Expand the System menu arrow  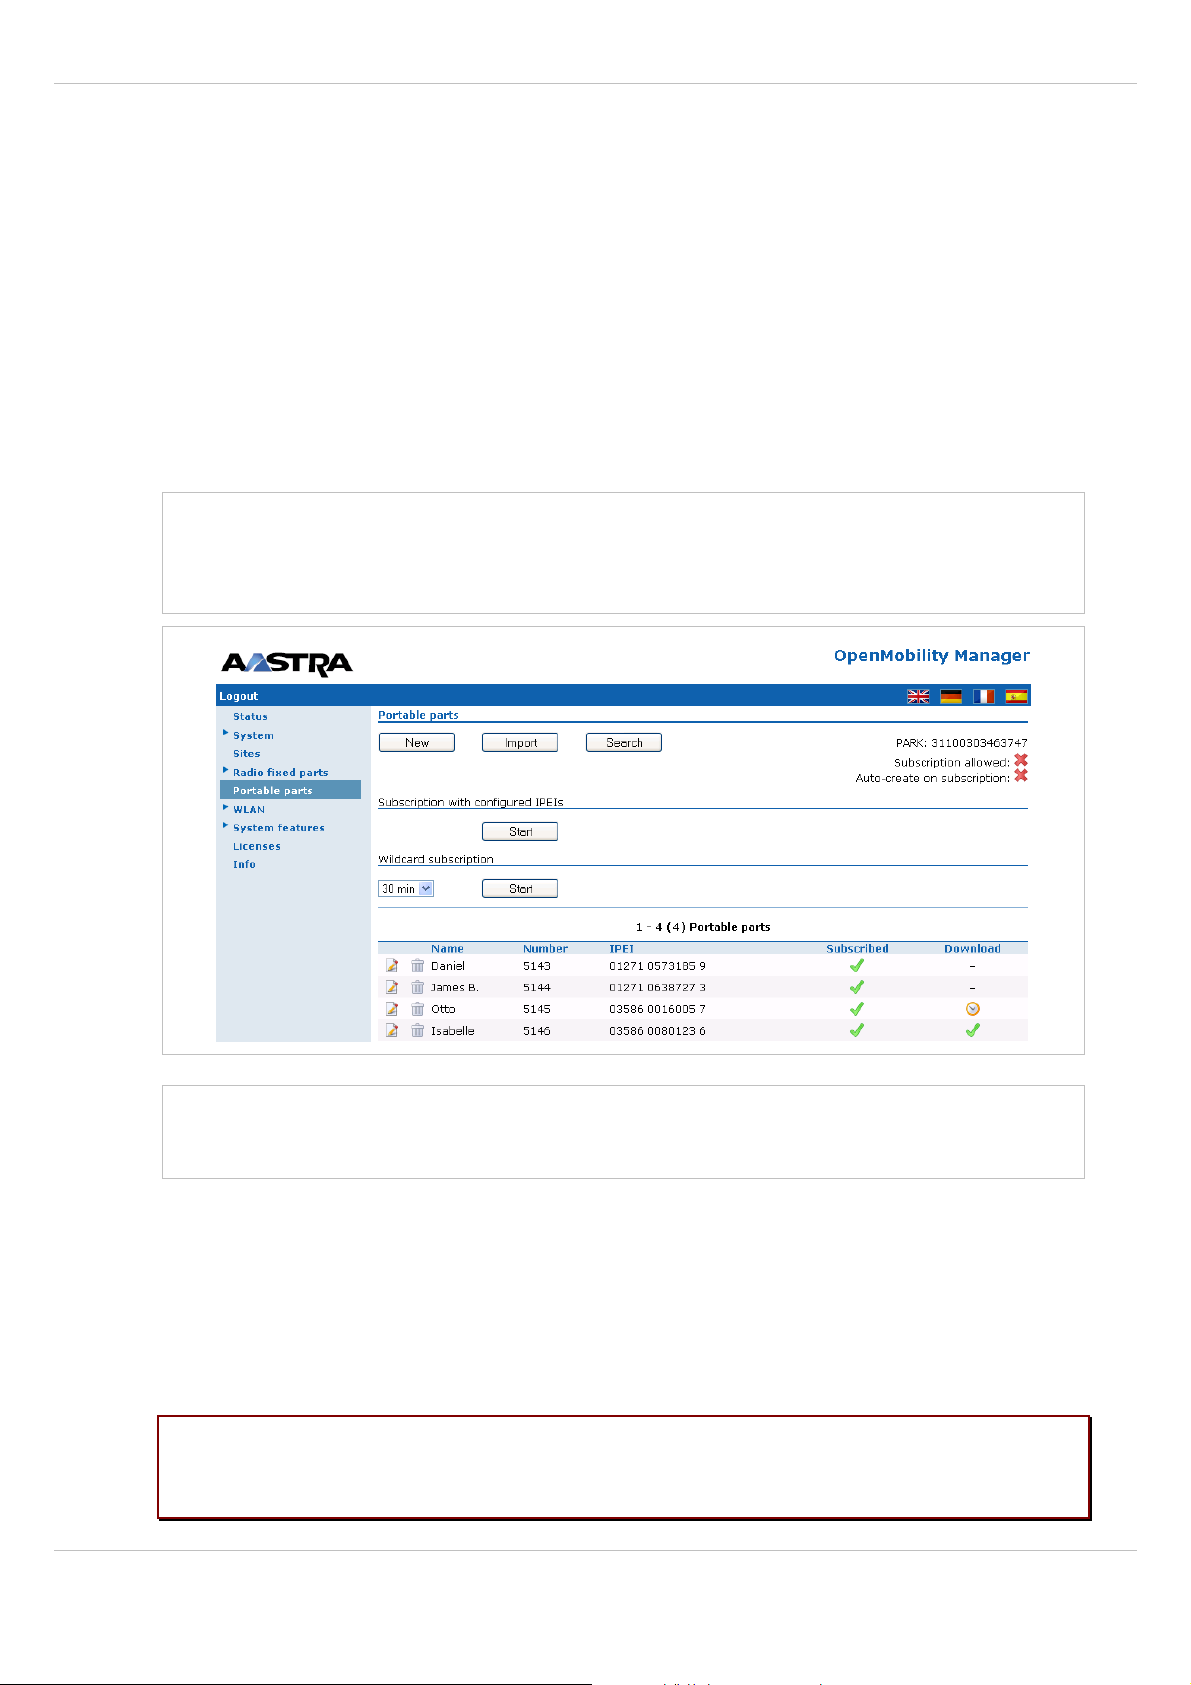pyautogui.click(x=225, y=733)
